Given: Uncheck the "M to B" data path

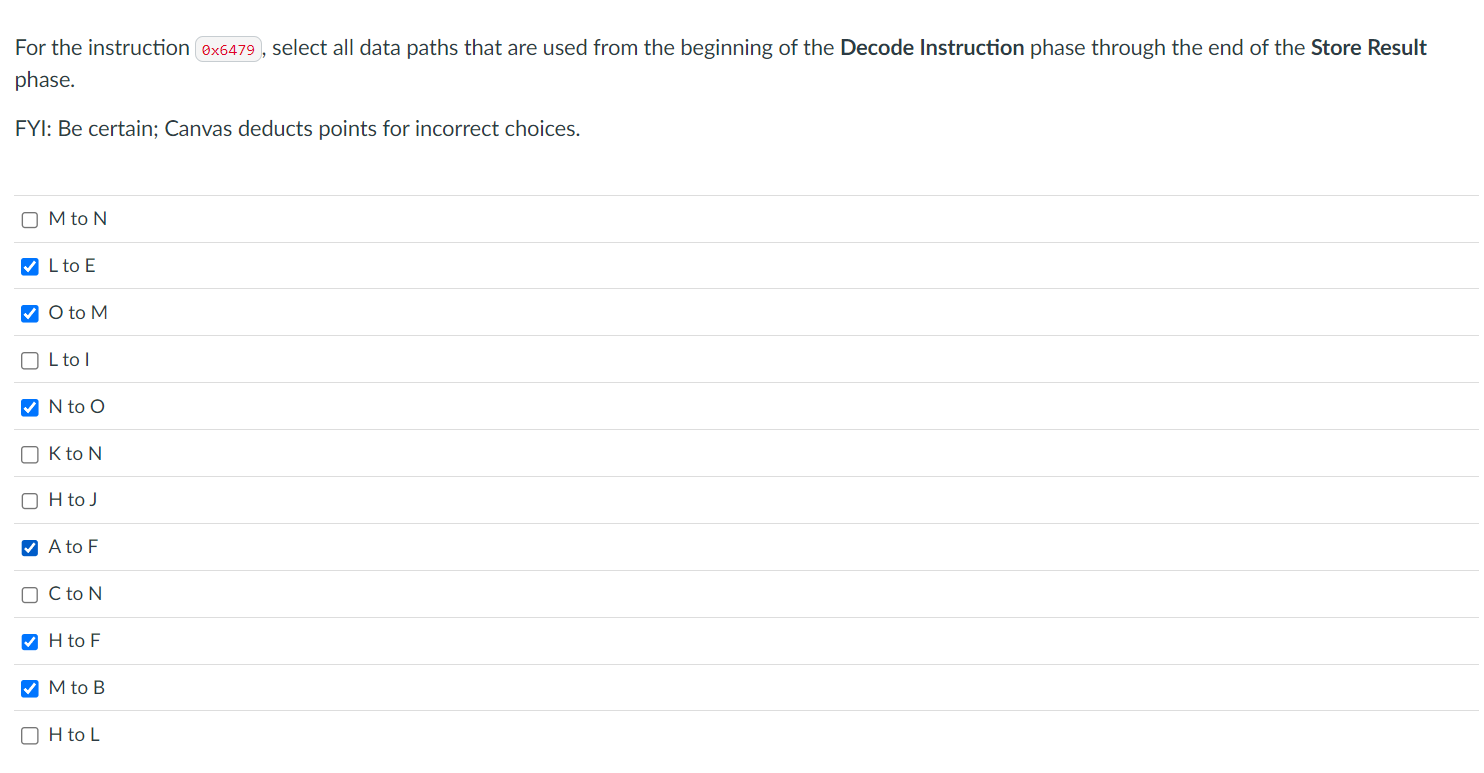Looking at the screenshot, I should pos(29,688).
